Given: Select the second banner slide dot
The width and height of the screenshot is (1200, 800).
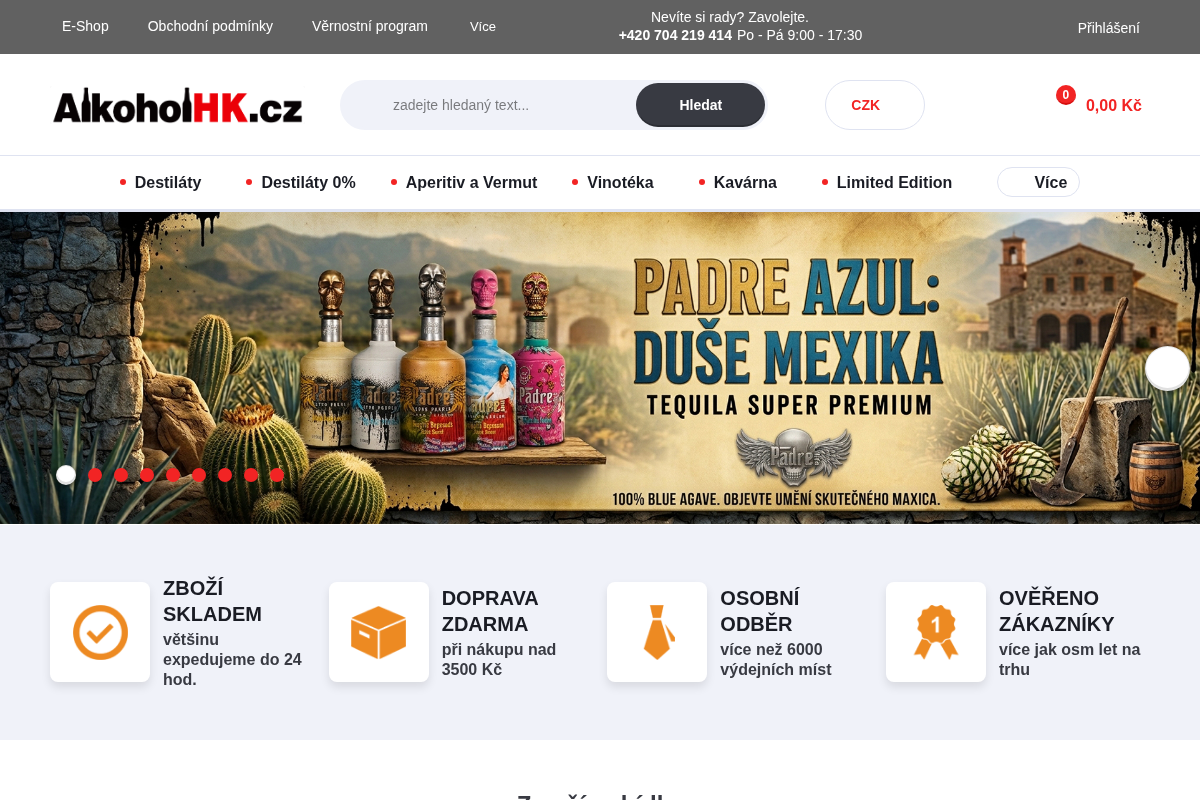Looking at the screenshot, I should click(x=95, y=475).
